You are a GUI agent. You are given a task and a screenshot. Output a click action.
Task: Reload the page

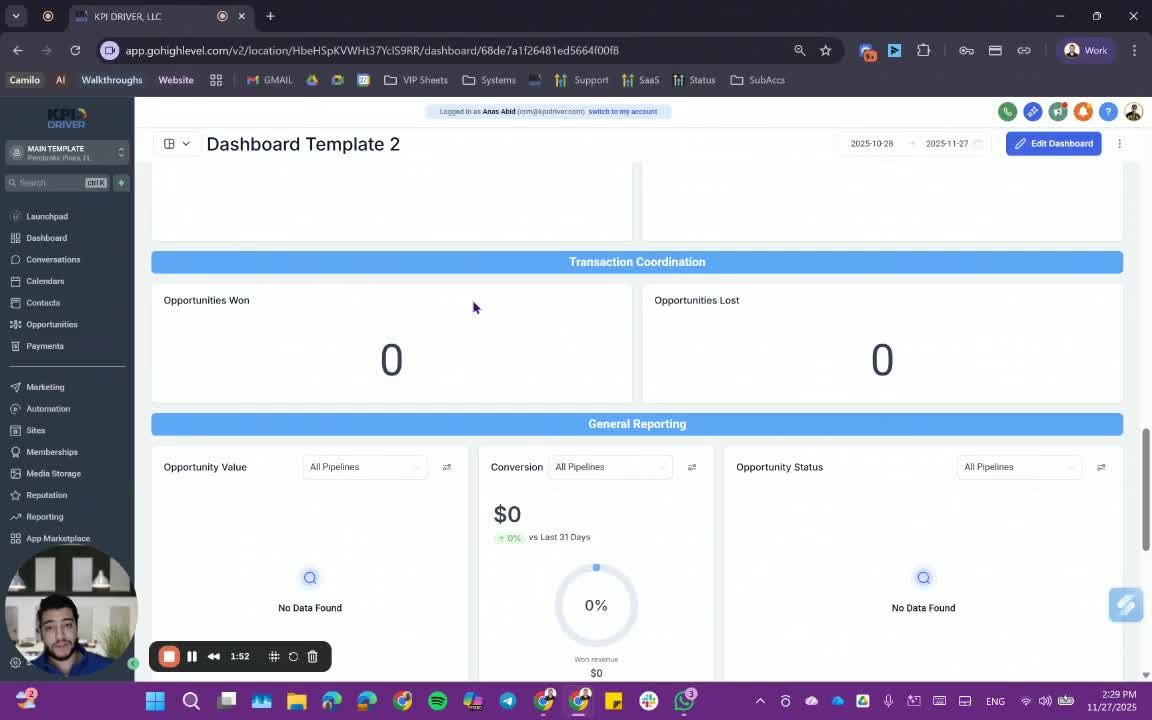click(x=75, y=51)
